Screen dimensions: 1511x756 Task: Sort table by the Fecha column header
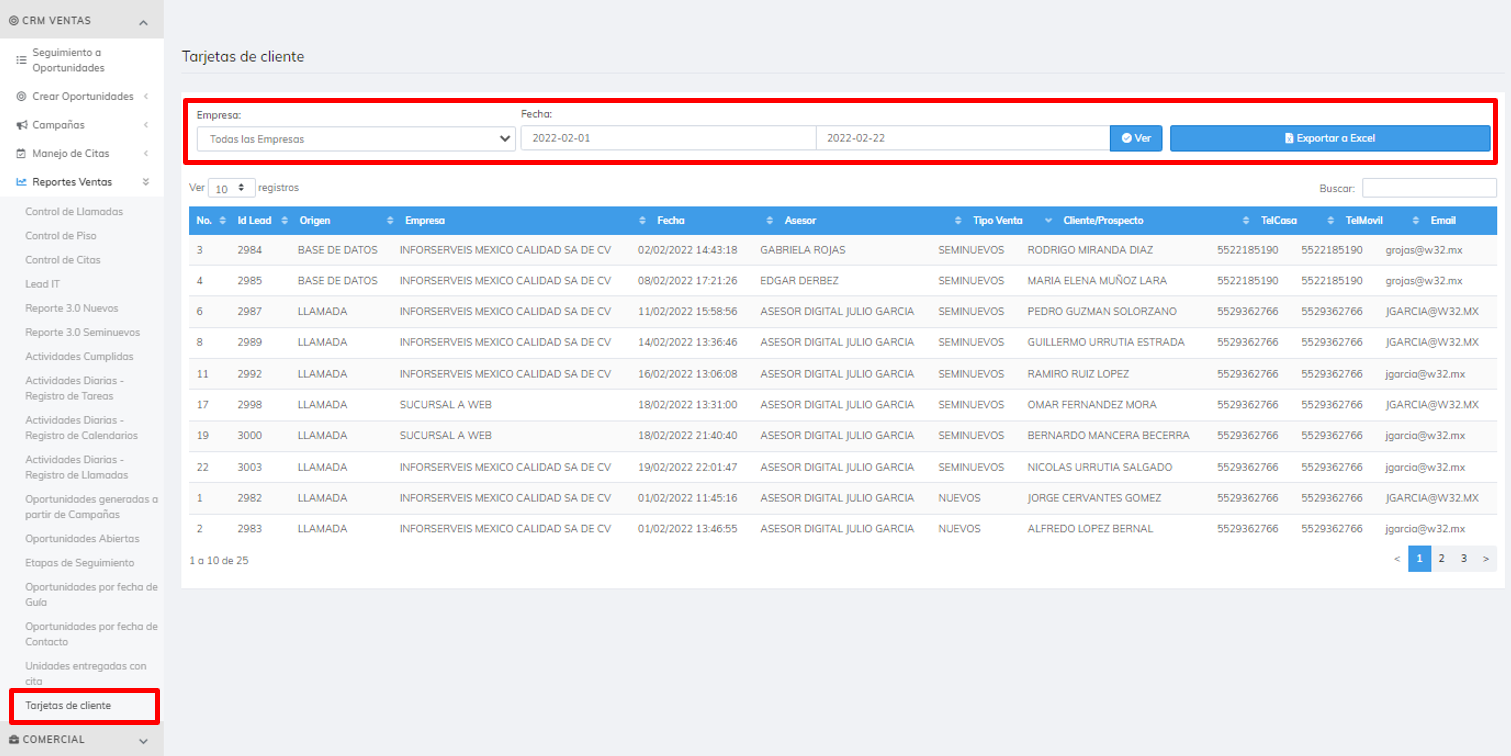pos(670,221)
